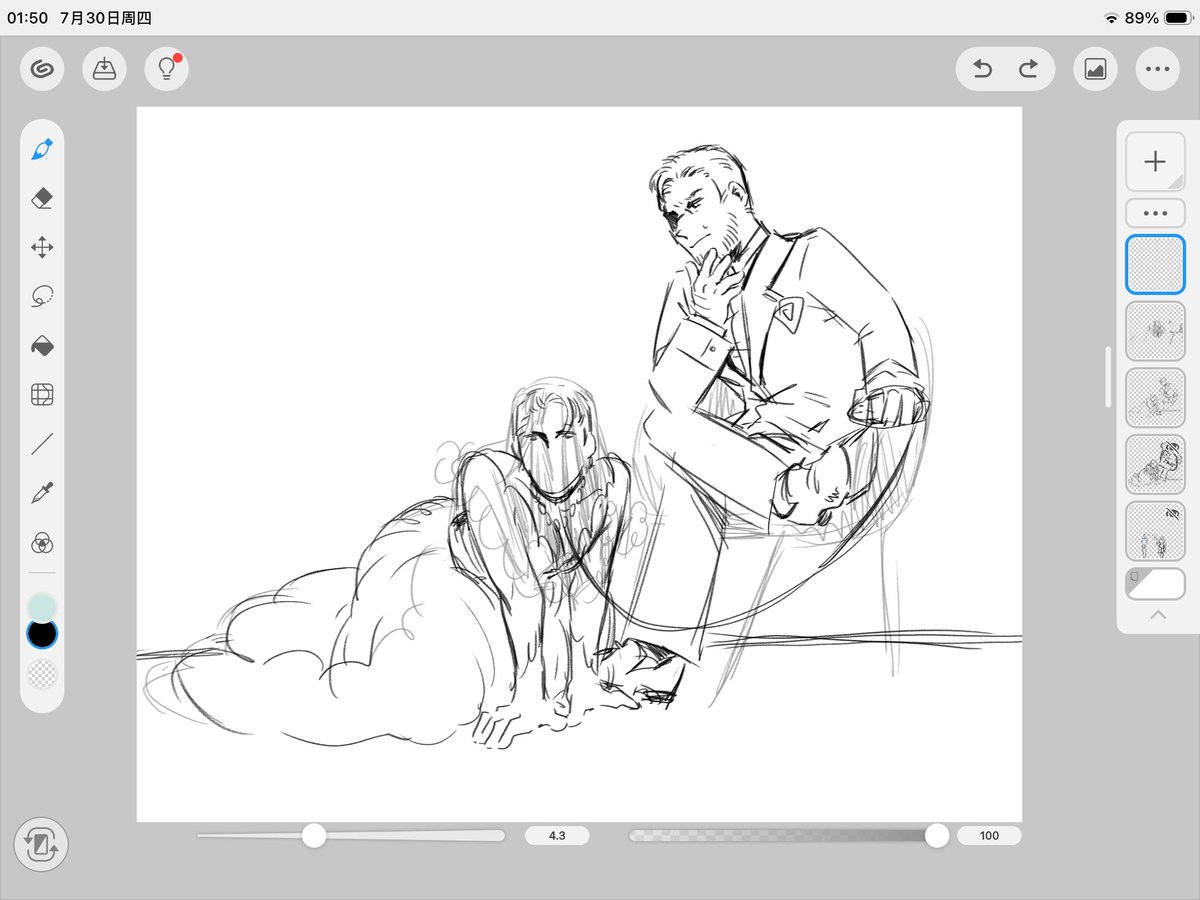This screenshot has width=1200, height=900.
Task: Open the layer options three-dot button
Action: [1155, 213]
